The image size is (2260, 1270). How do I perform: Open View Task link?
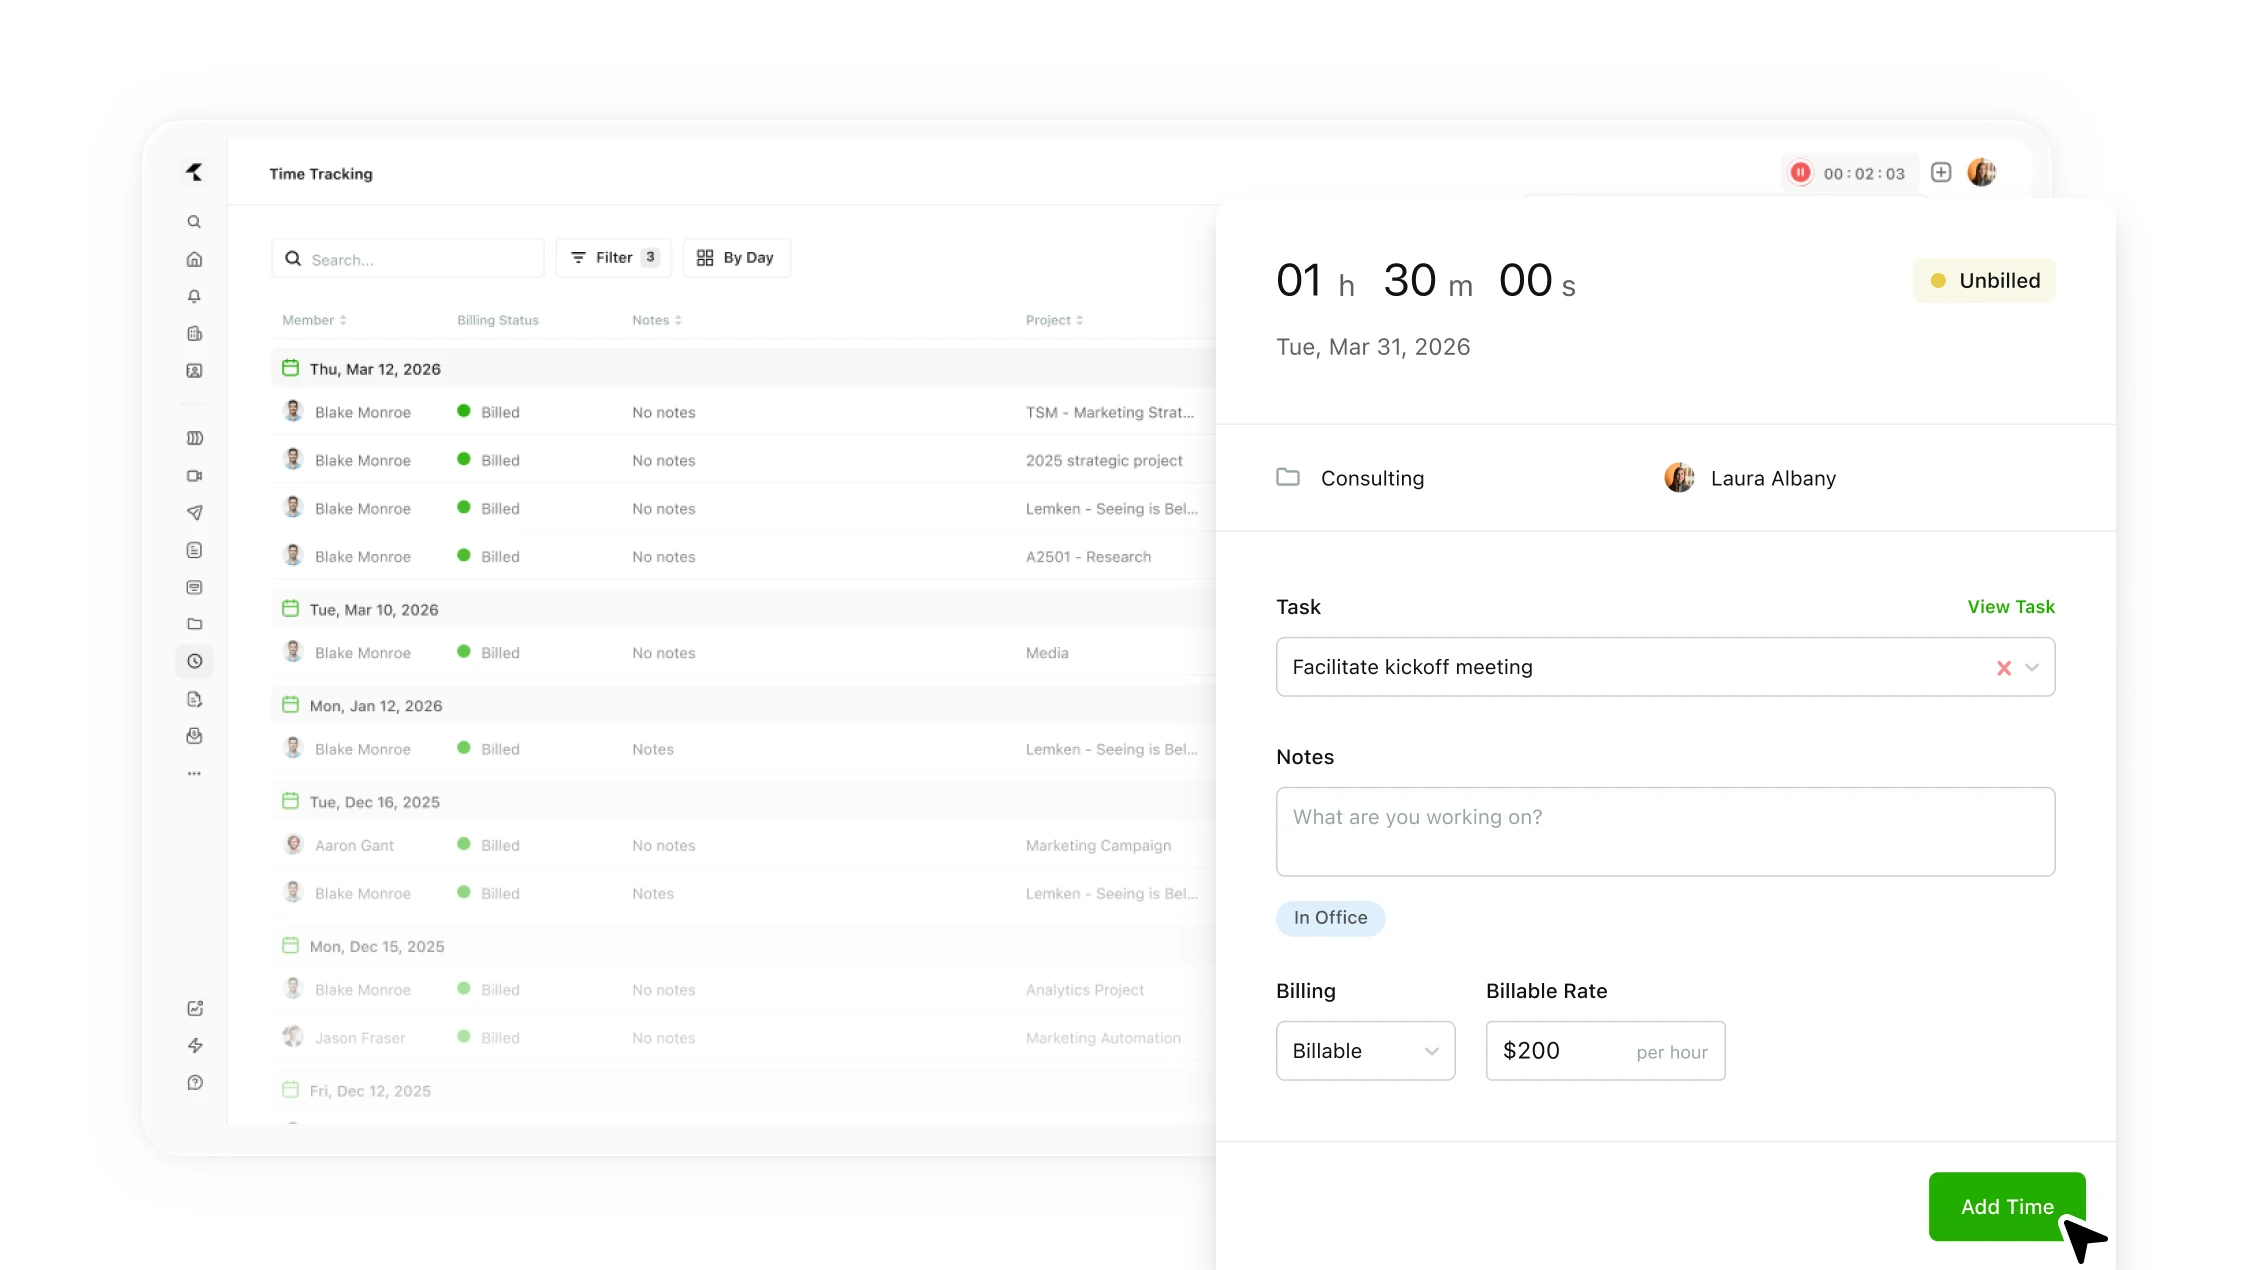pos(2011,606)
